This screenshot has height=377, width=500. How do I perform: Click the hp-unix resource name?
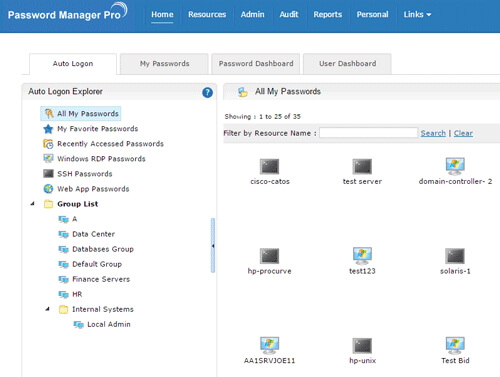362,361
